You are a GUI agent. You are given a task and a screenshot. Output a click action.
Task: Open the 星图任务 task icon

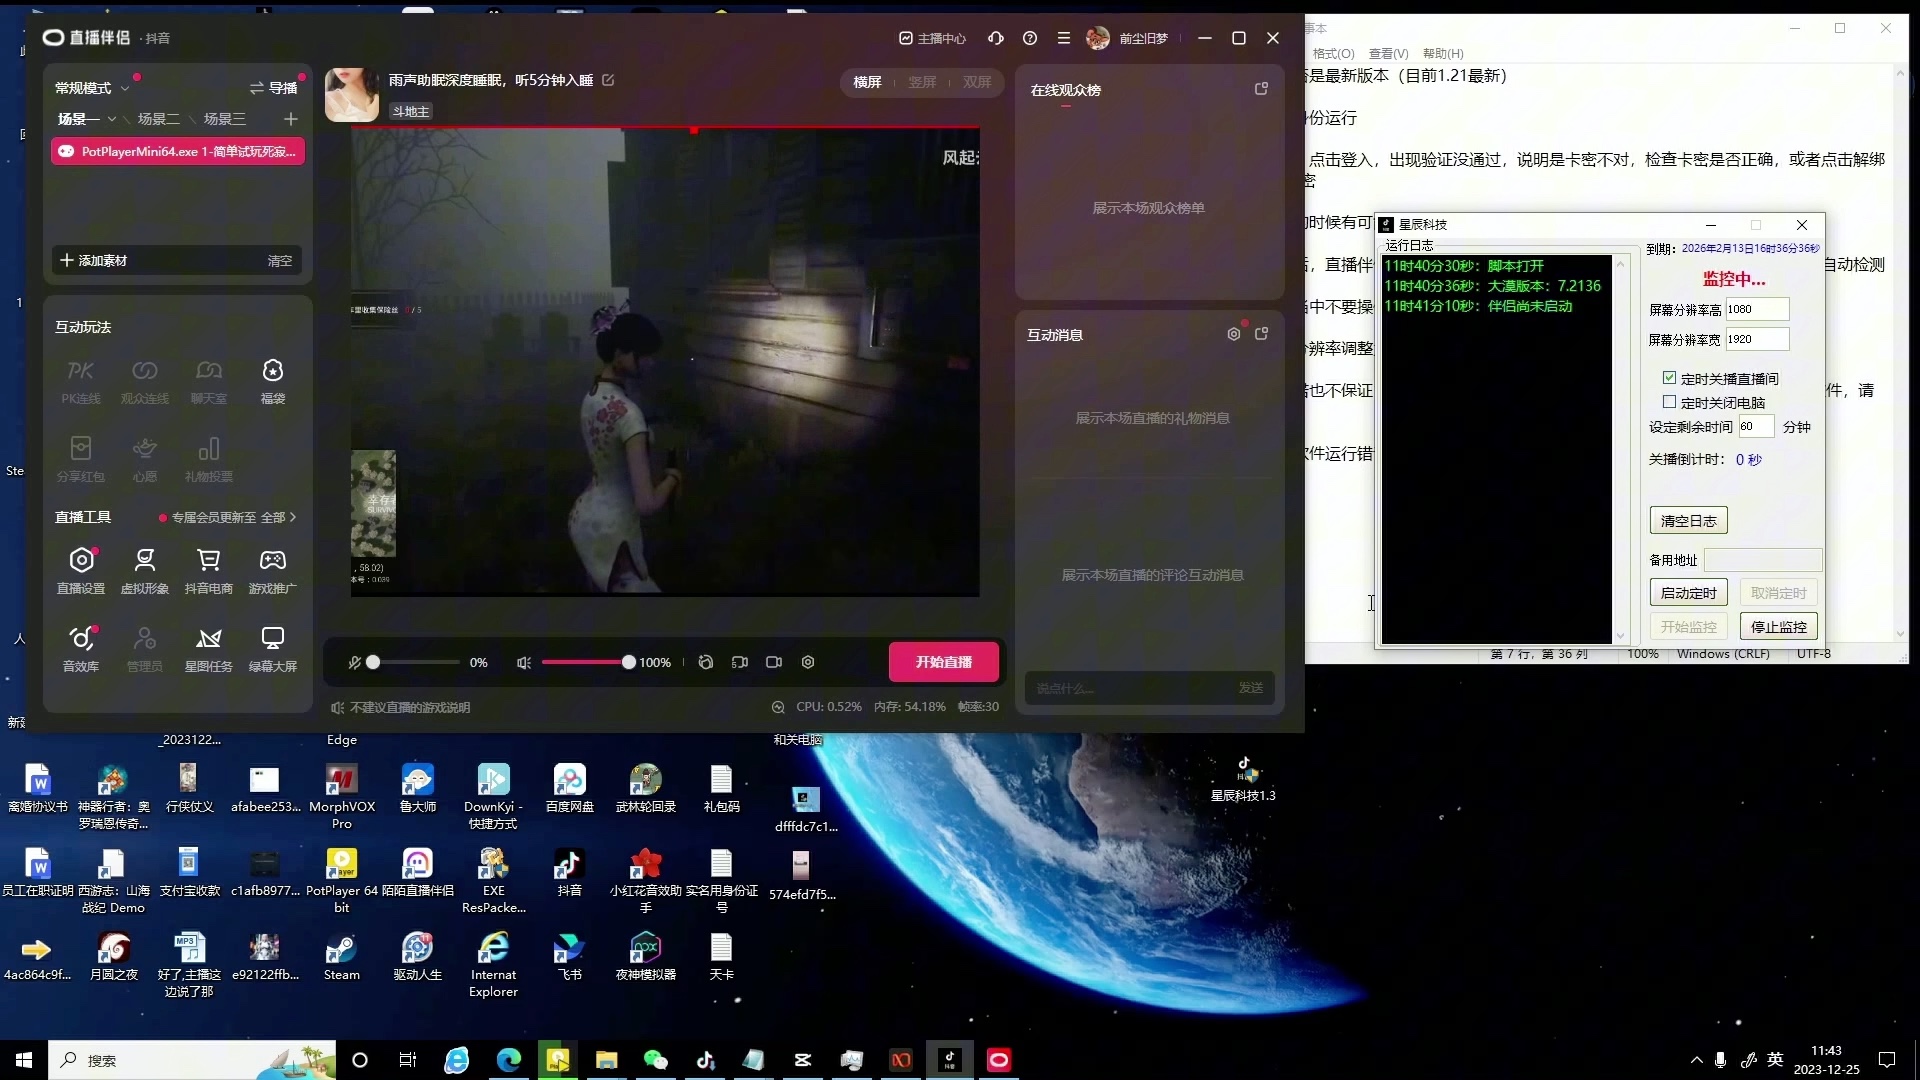(x=209, y=639)
